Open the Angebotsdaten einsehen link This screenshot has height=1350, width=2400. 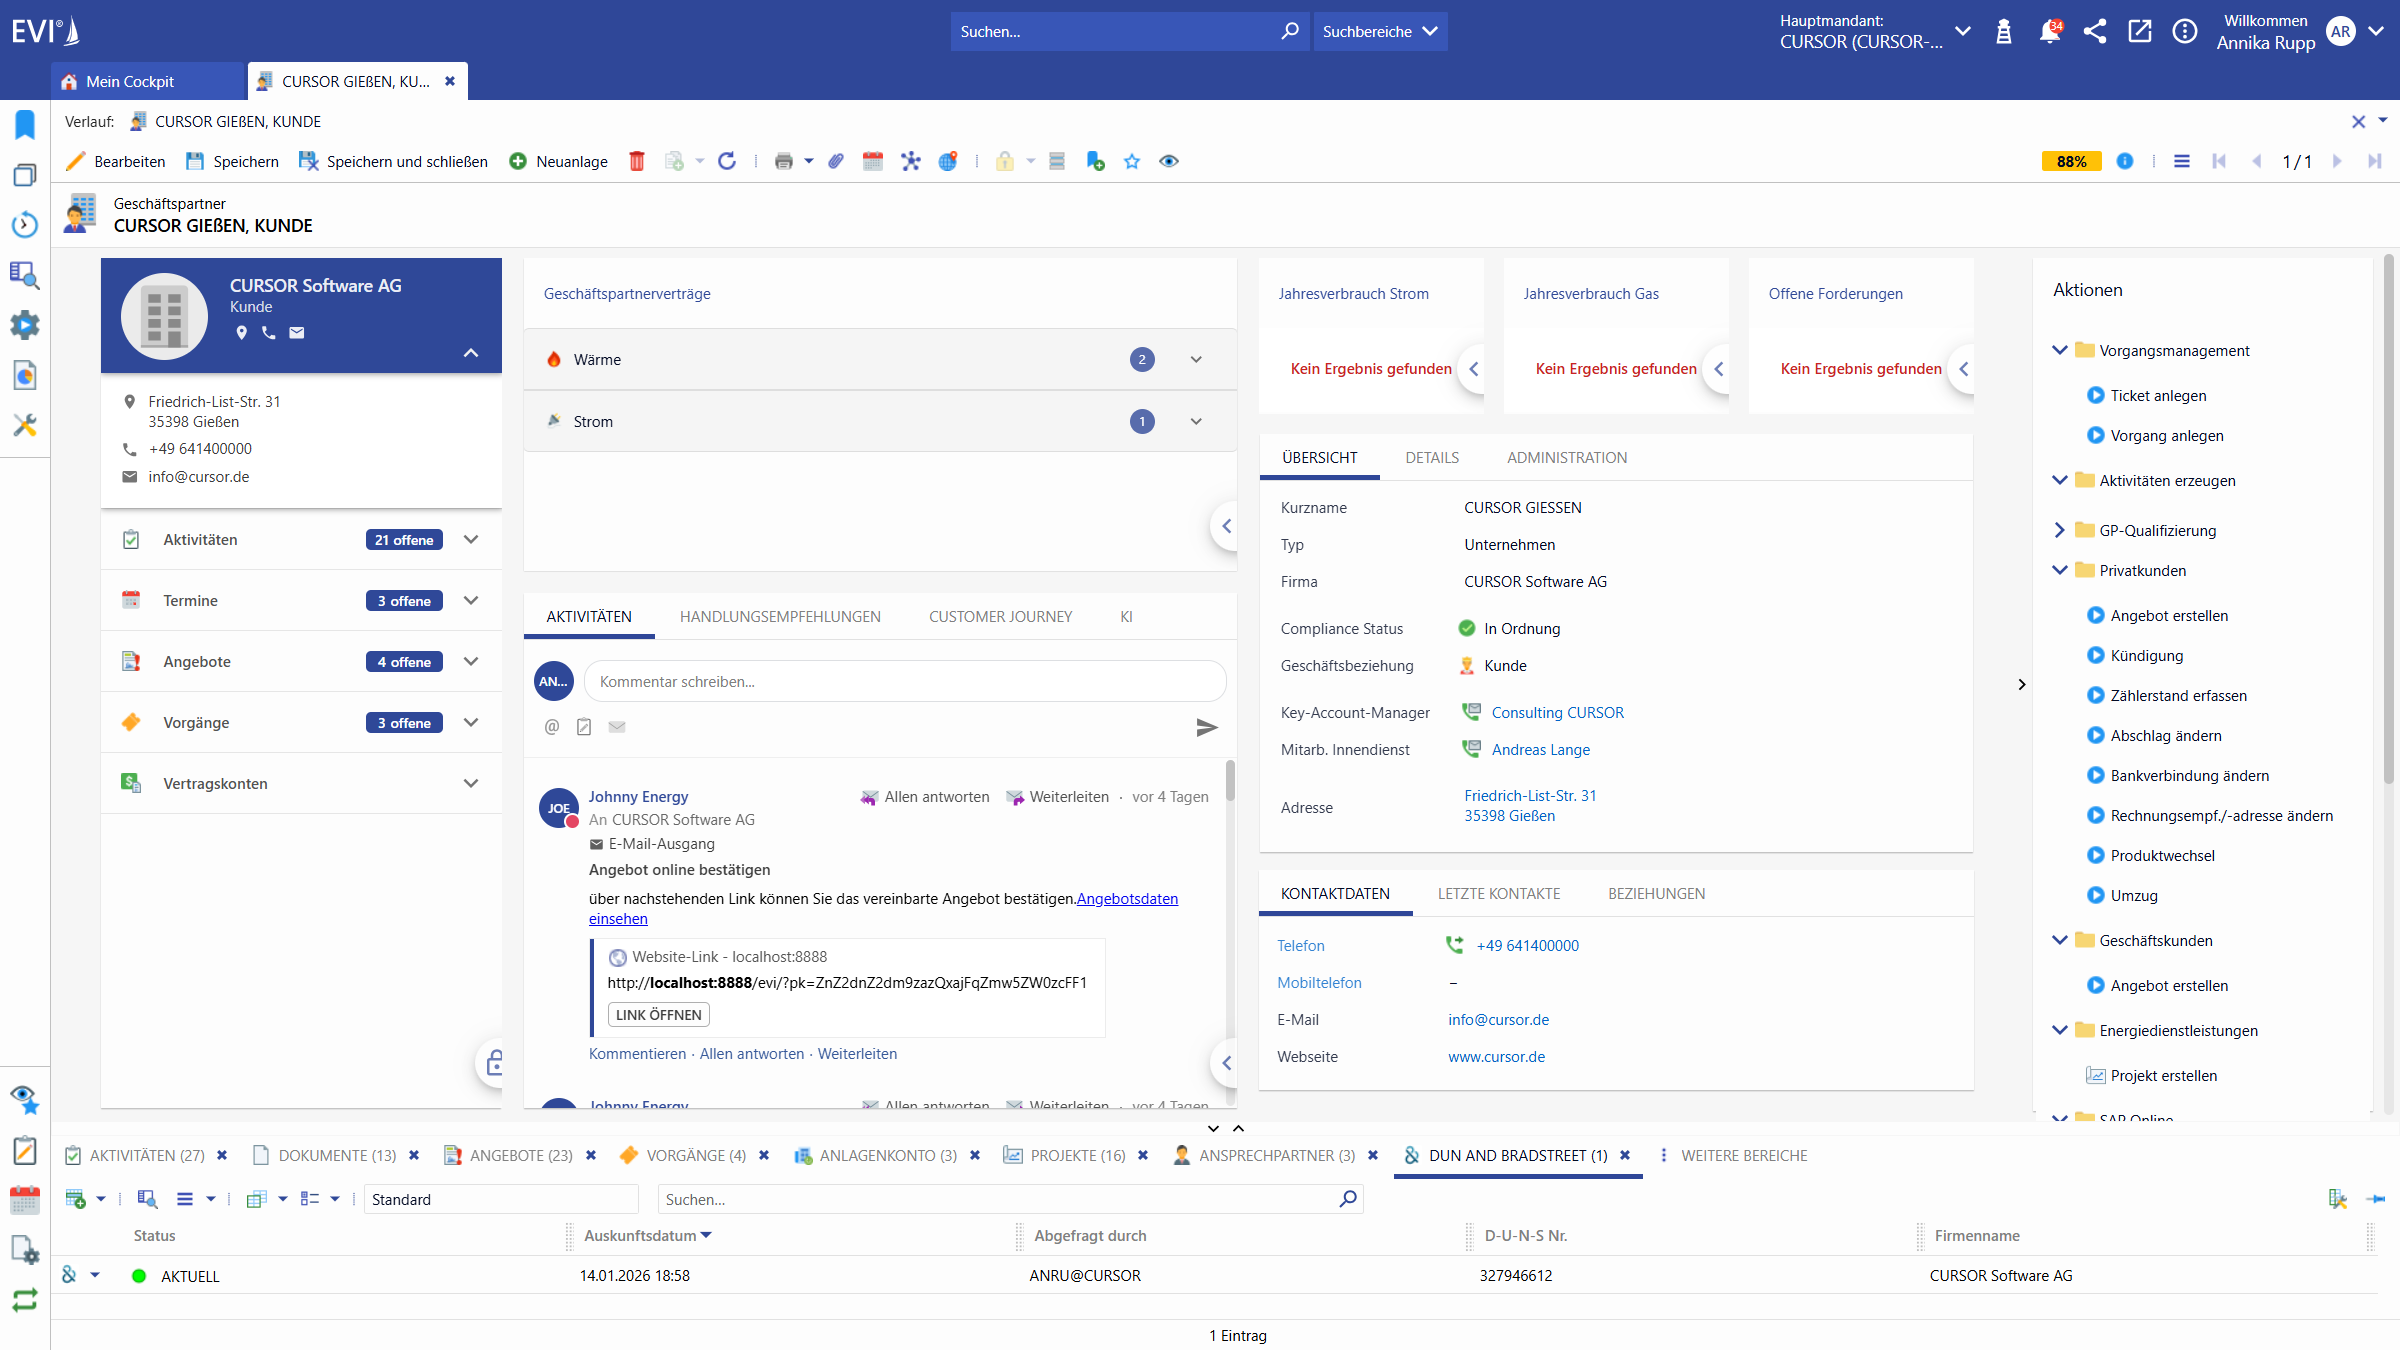pyautogui.click(x=1126, y=898)
